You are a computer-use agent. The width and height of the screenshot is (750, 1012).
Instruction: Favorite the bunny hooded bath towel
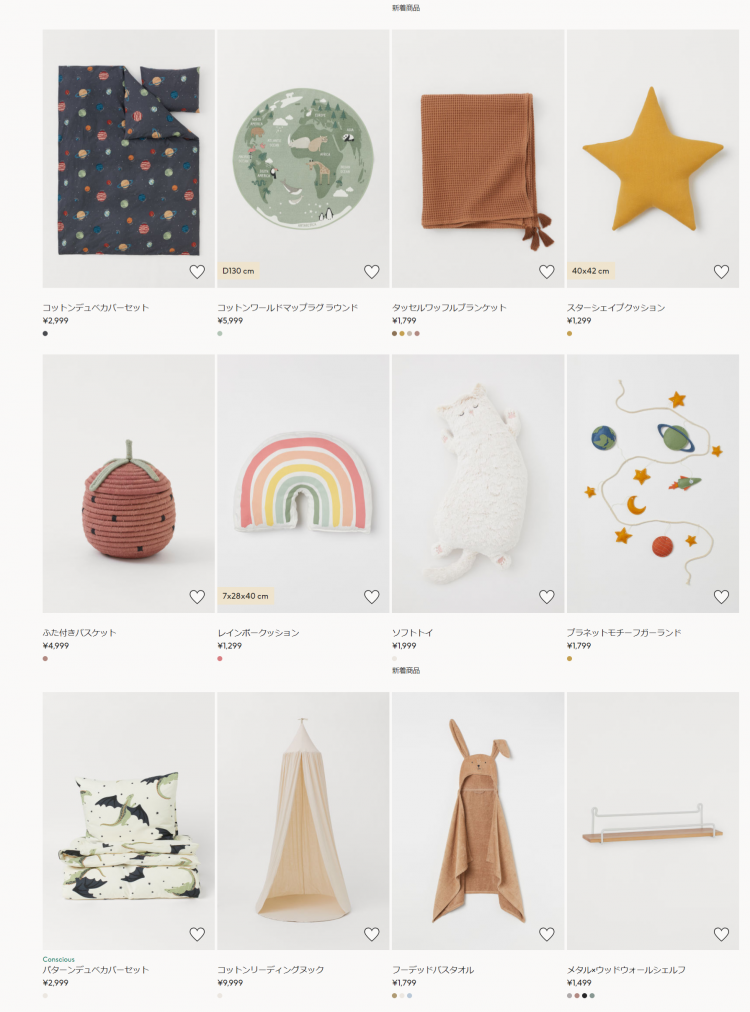click(547, 934)
